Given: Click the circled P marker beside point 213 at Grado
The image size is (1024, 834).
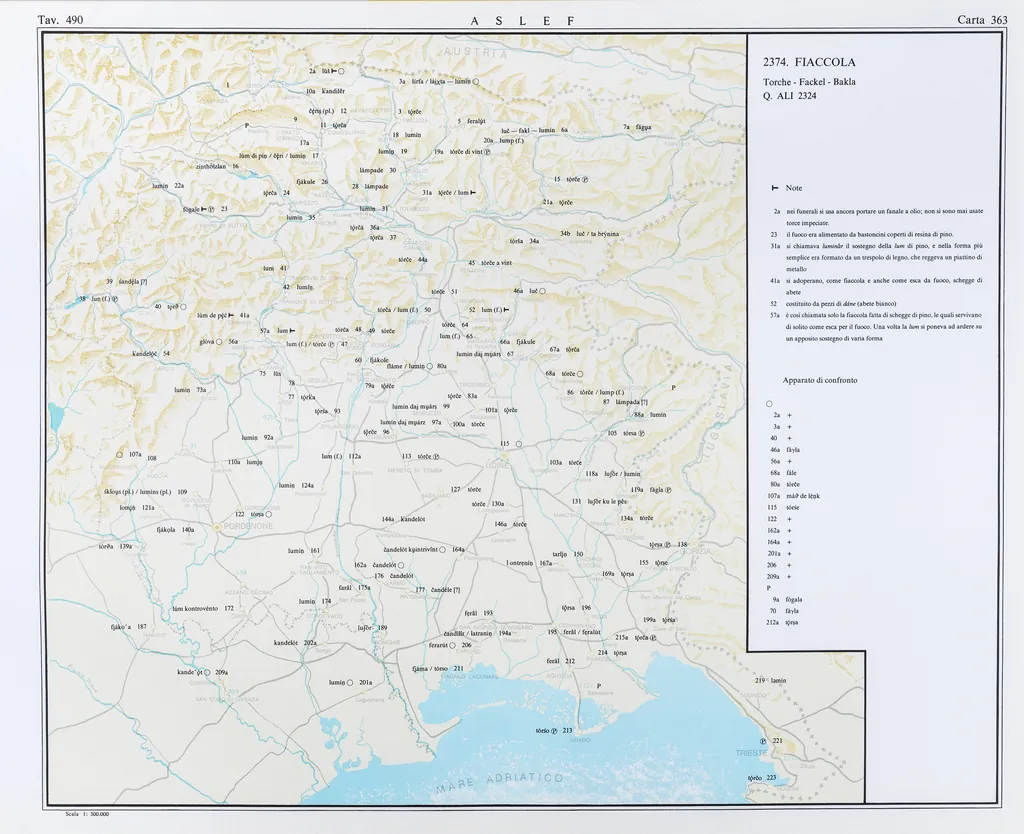Looking at the screenshot, I should (x=554, y=731).
